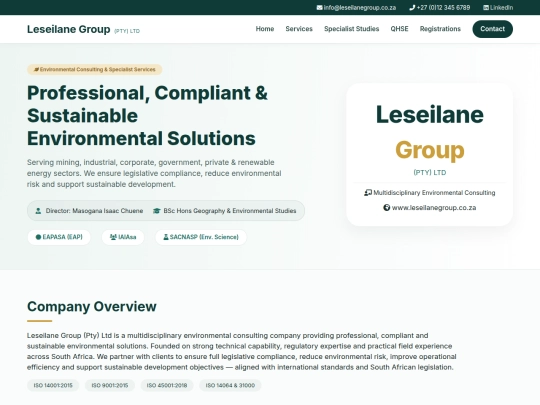Click the IAIAsa registration badge

point(123,237)
